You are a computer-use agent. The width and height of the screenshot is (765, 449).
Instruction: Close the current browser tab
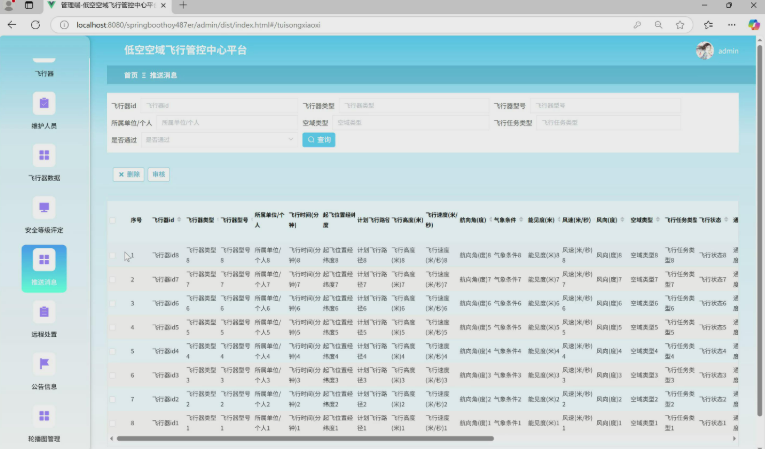tap(163, 5)
